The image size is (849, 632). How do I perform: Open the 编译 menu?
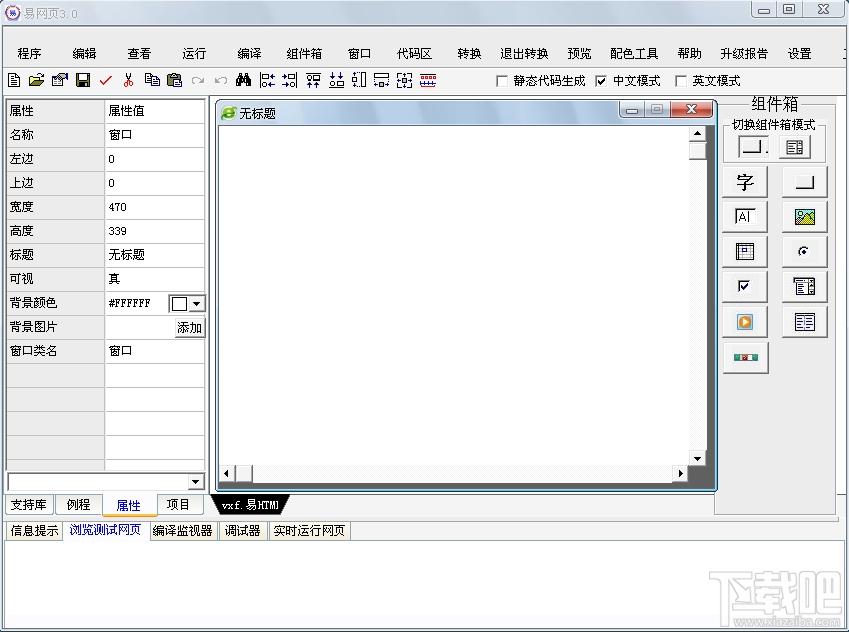click(249, 54)
